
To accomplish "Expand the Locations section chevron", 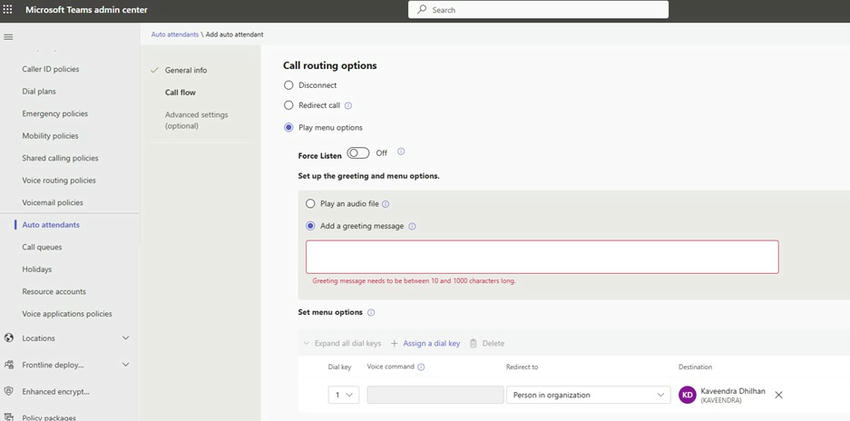I will [x=125, y=338].
